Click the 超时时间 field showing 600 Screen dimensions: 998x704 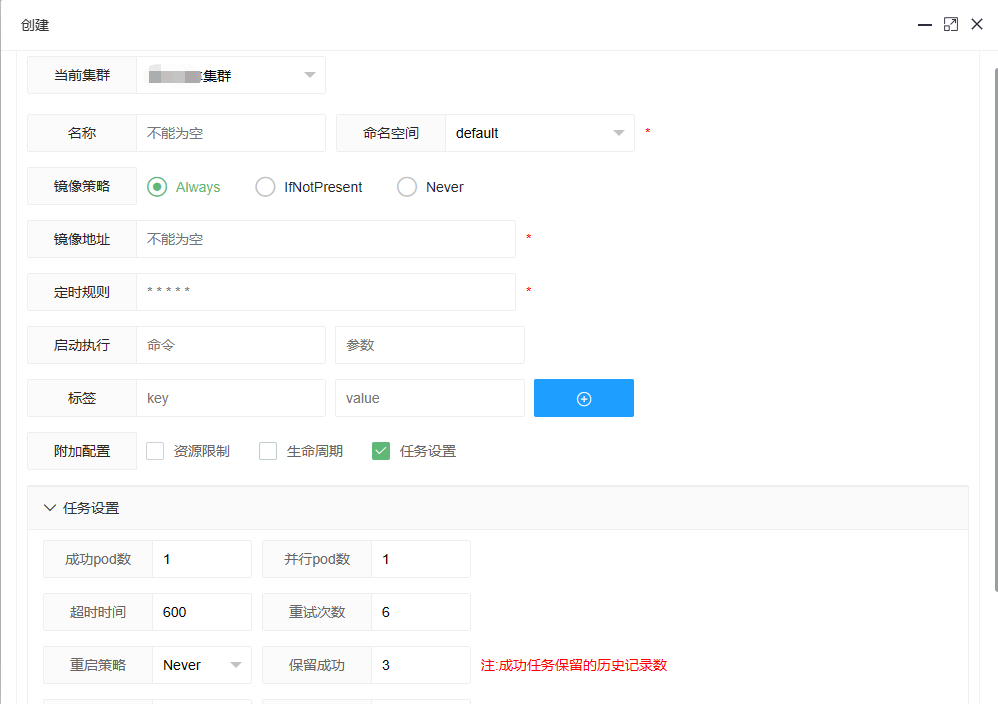coord(202,612)
